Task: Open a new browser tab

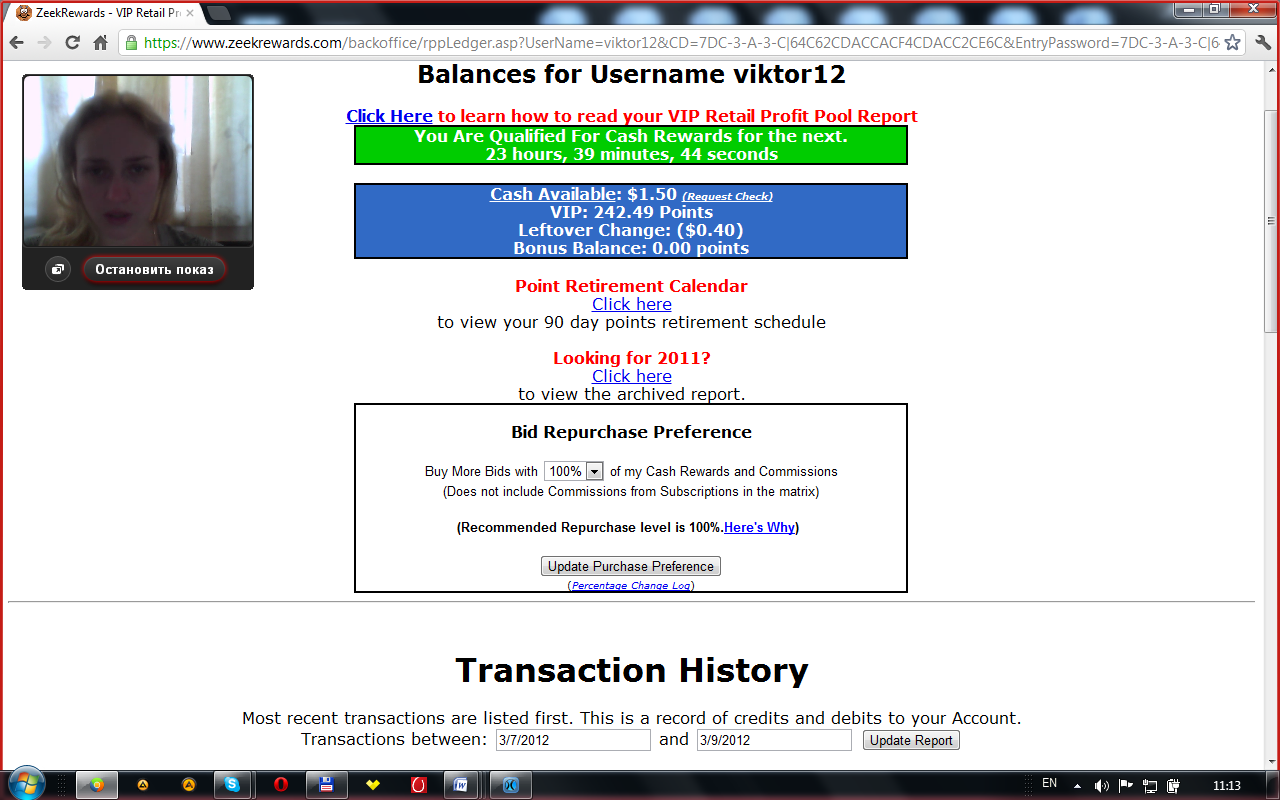Action: point(217,13)
